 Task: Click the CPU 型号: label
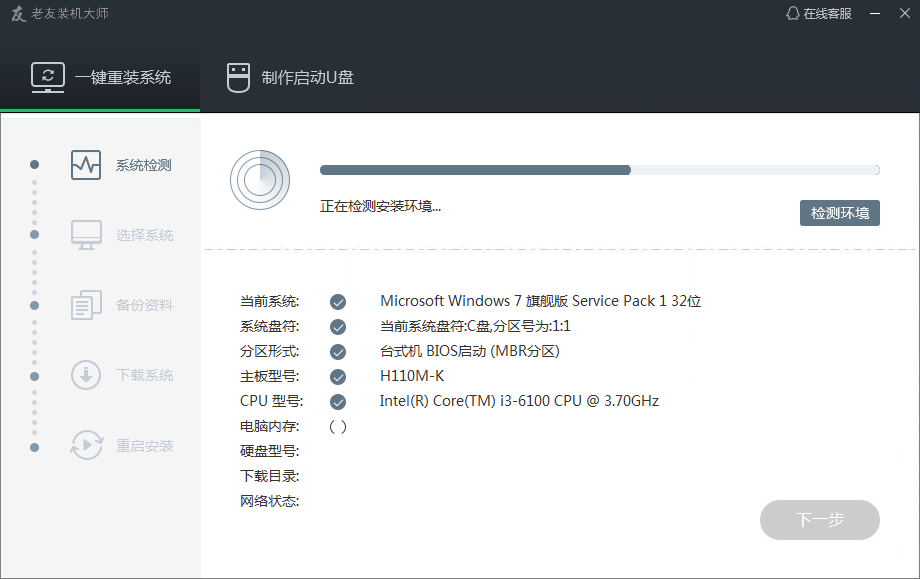pyautogui.click(x=271, y=401)
